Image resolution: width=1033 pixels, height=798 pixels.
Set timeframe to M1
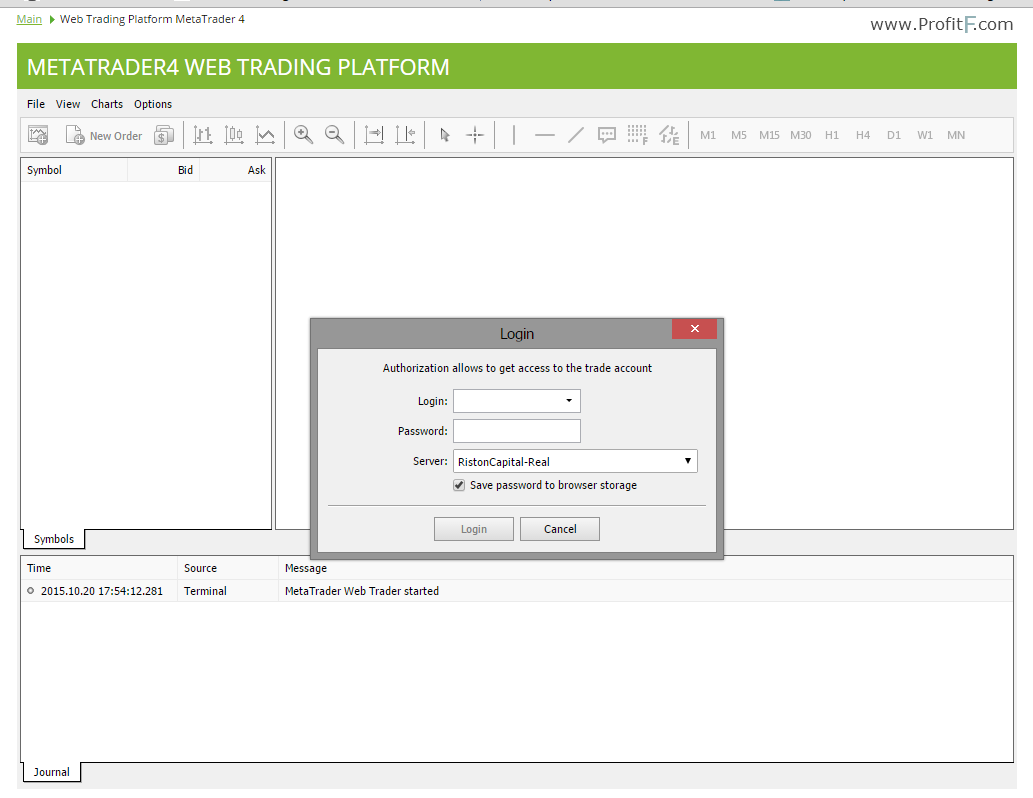coord(708,135)
